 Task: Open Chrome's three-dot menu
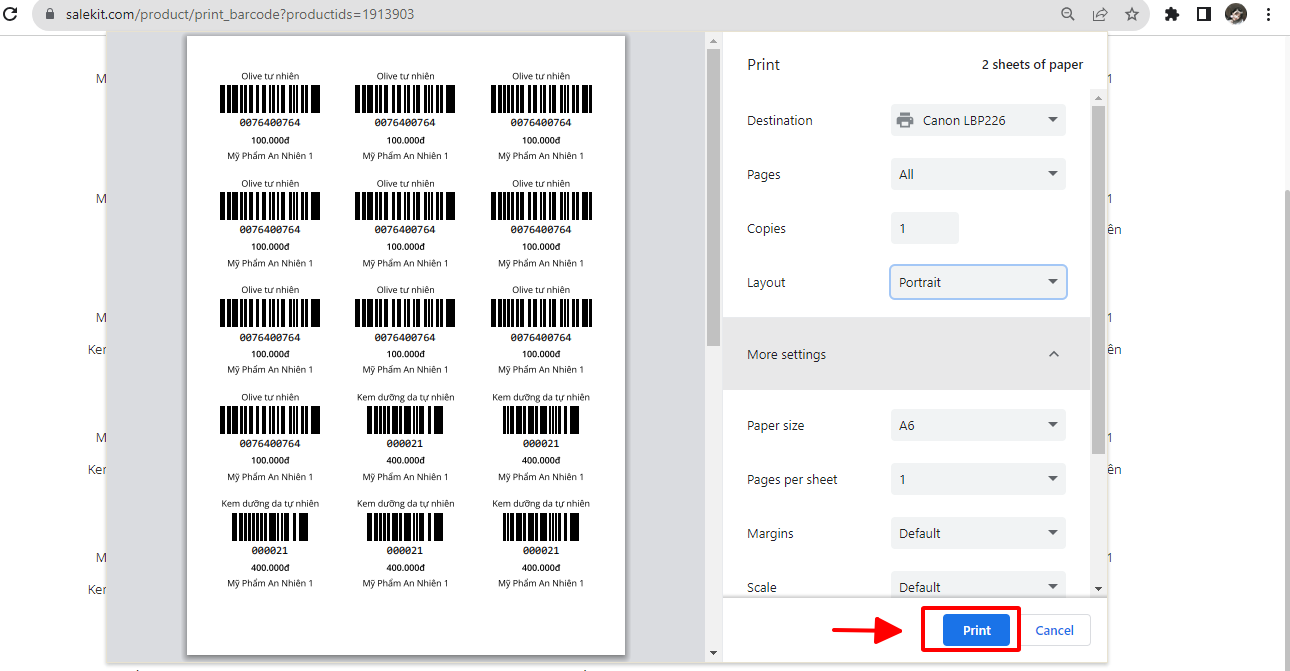coord(1268,14)
